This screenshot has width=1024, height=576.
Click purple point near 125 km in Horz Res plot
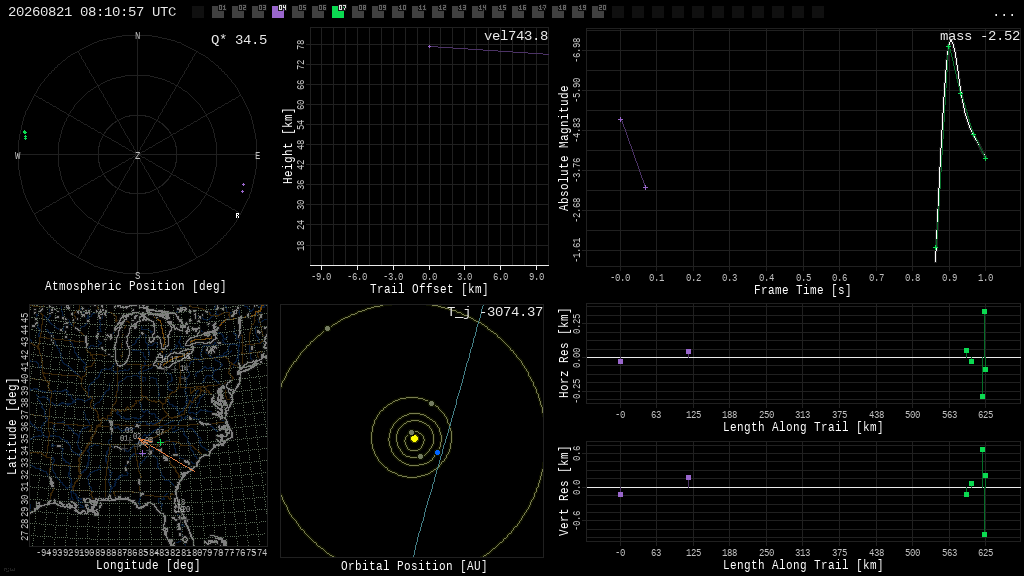(688, 352)
